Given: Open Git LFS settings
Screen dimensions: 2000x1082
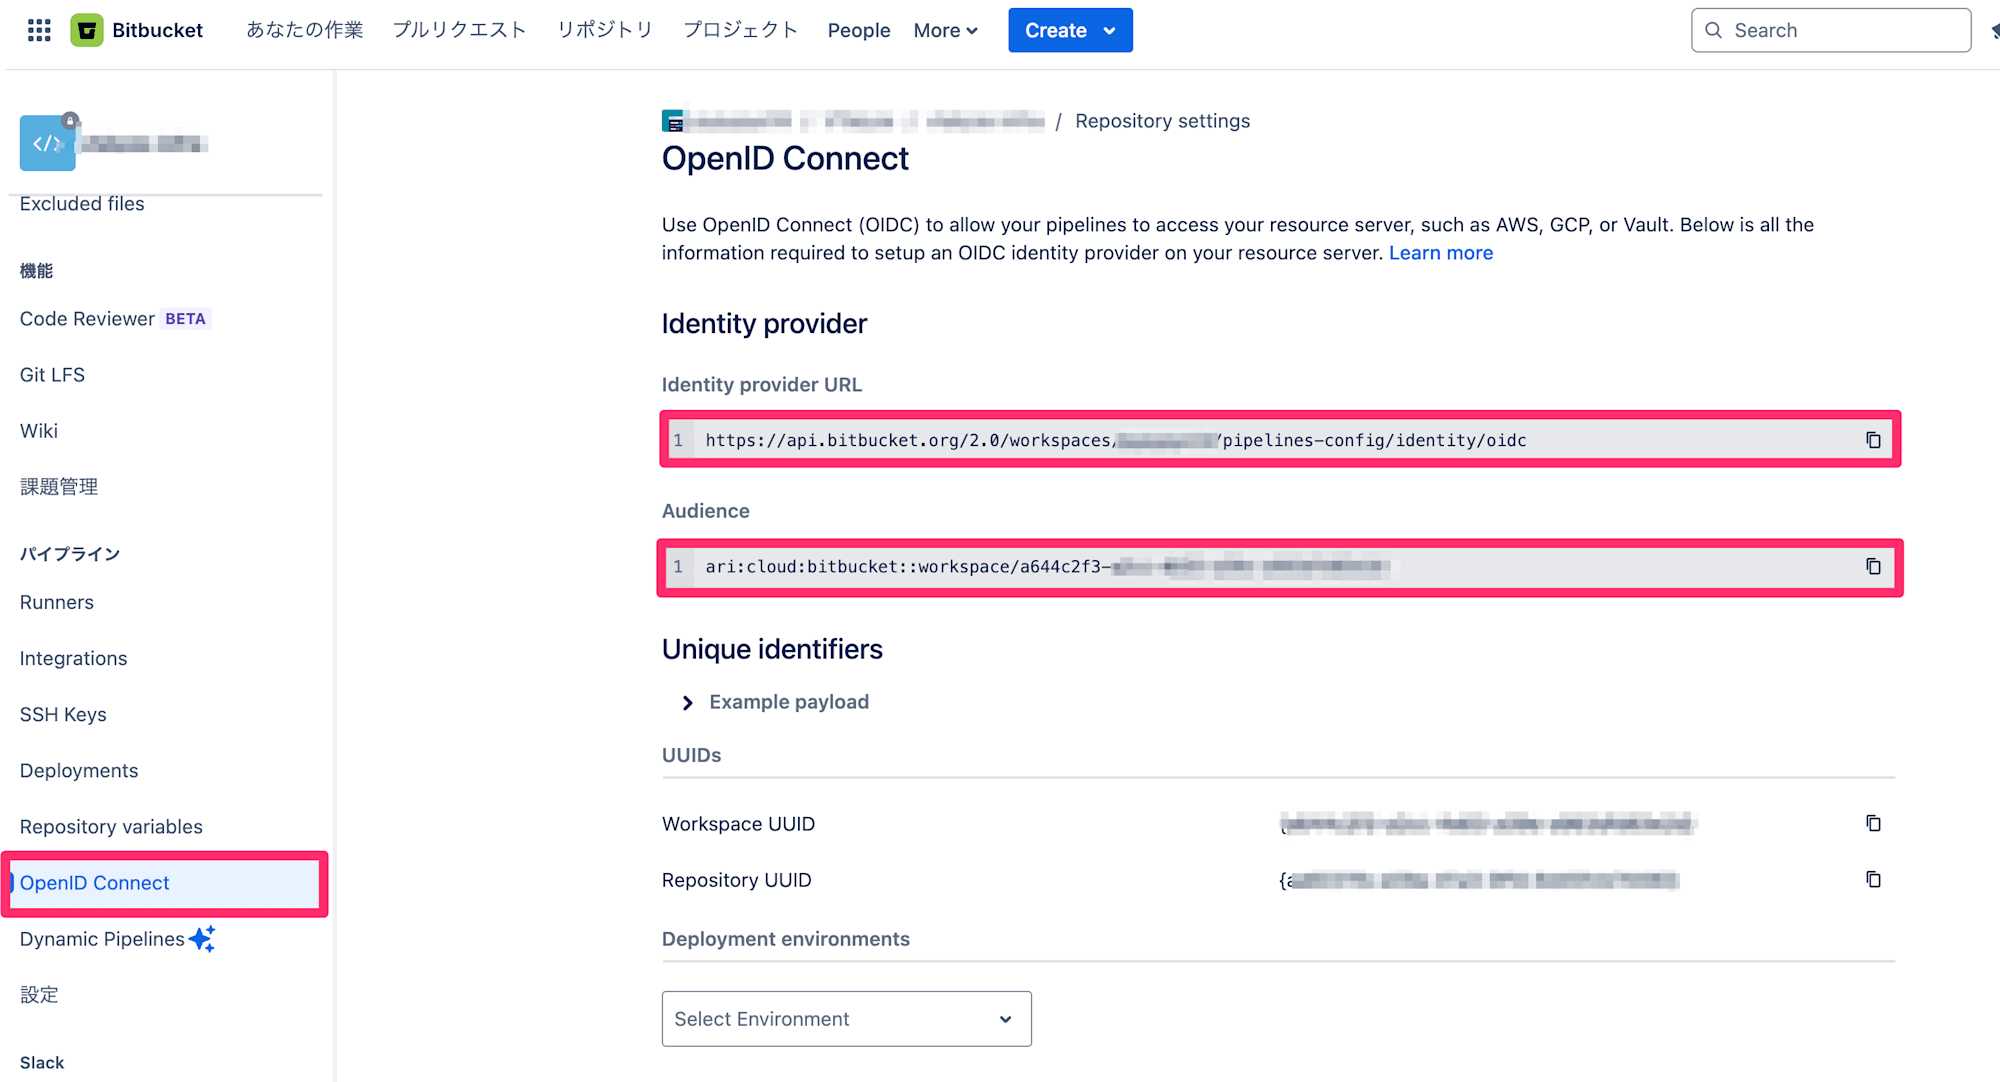Looking at the screenshot, I should 53,375.
